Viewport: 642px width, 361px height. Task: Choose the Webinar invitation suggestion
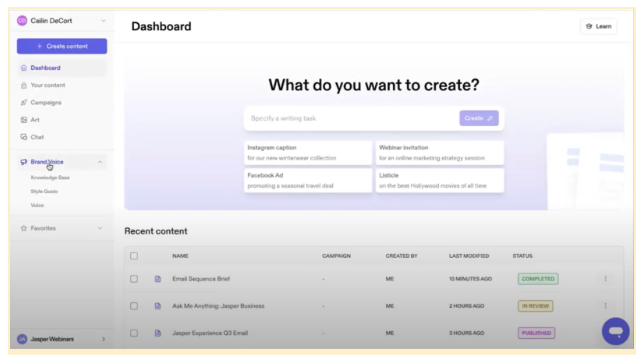tap(440, 153)
